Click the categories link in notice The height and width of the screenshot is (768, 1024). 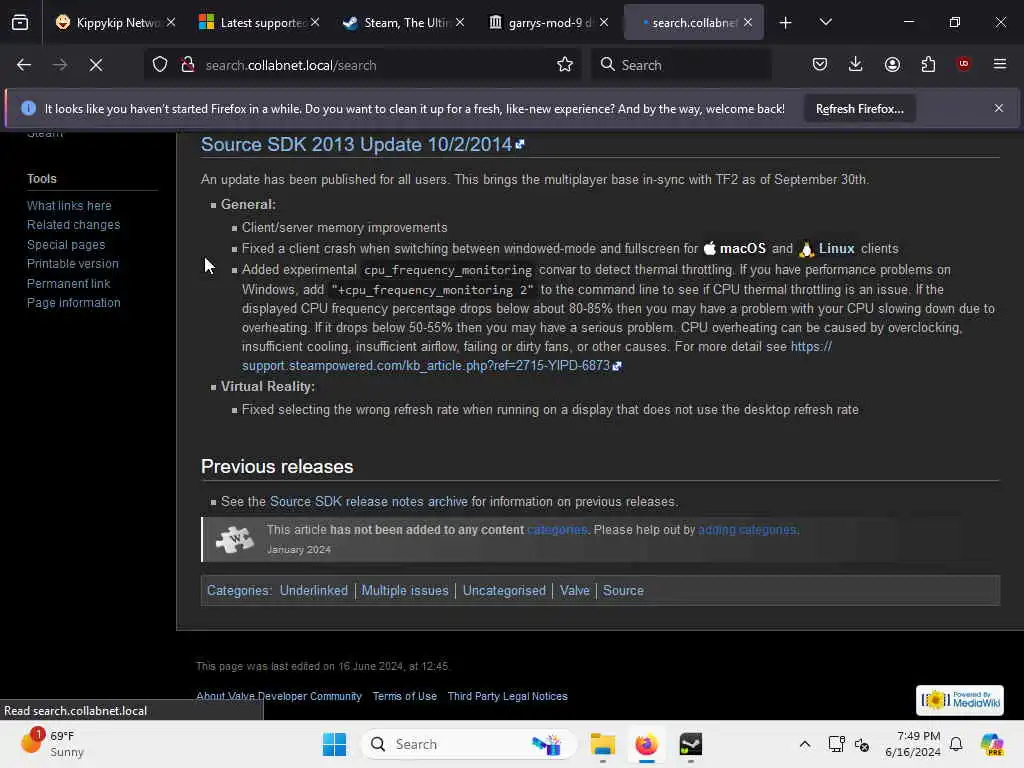(557, 530)
